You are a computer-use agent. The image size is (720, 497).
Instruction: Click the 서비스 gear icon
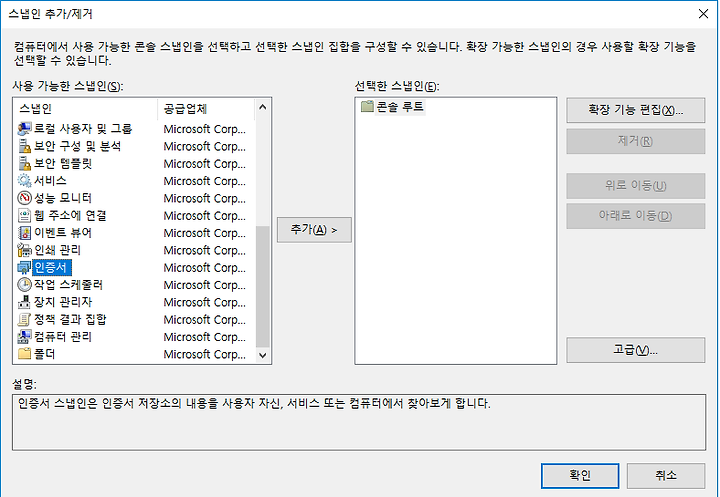tap(24, 181)
